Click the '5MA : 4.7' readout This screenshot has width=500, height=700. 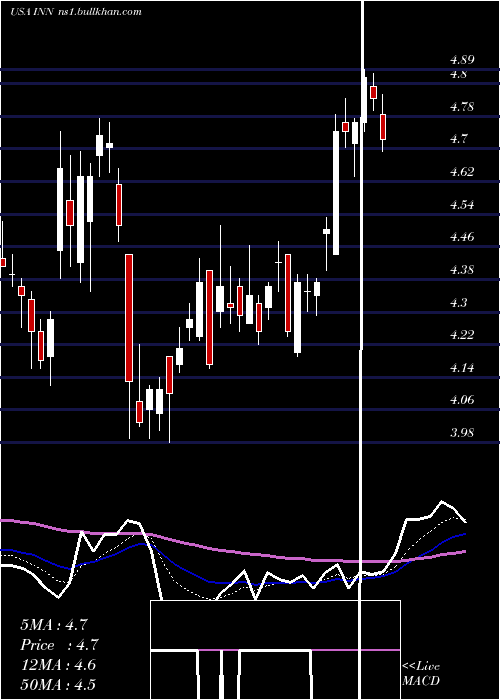(54, 625)
